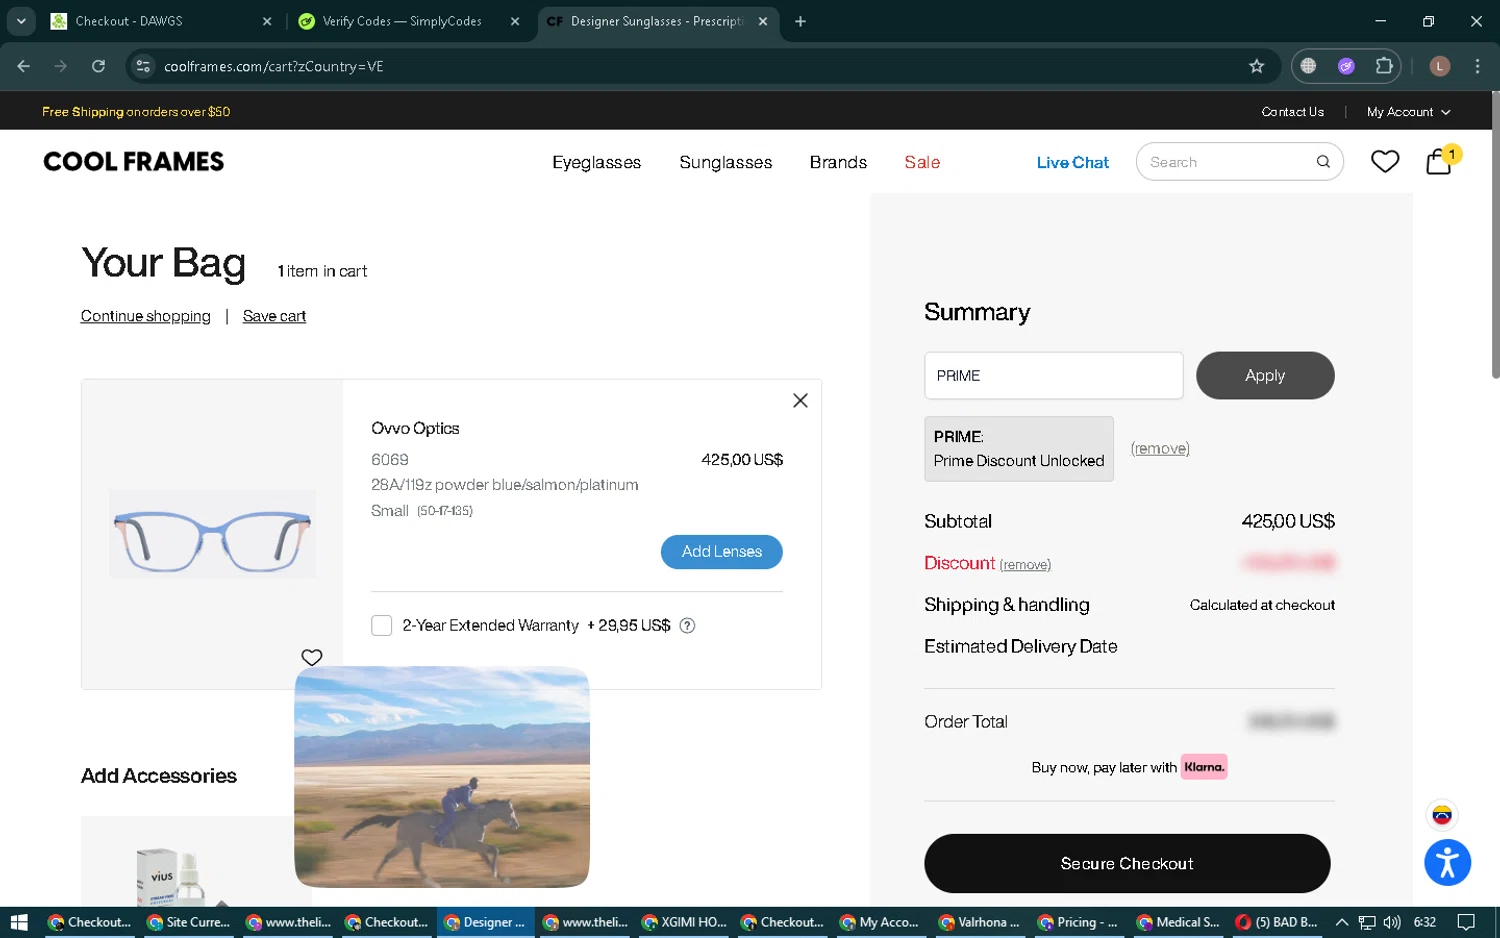Open the Chrome three-dot menu
Viewport: 1500px width, 938px height.
(x=1477, y=66)
